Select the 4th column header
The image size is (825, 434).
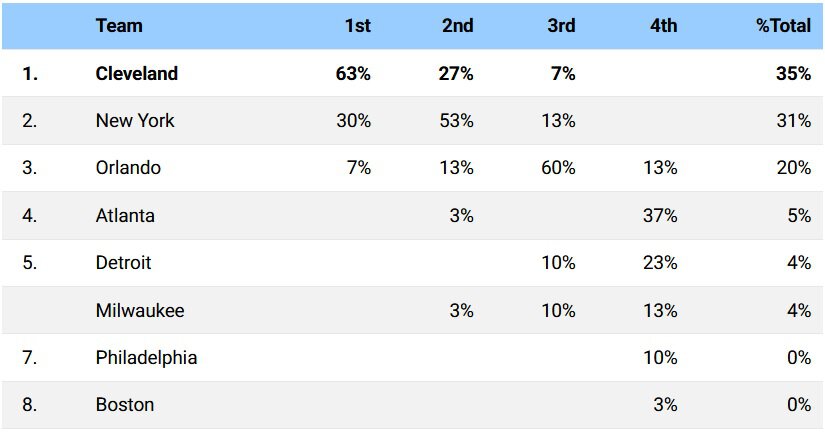pos(663,25)
